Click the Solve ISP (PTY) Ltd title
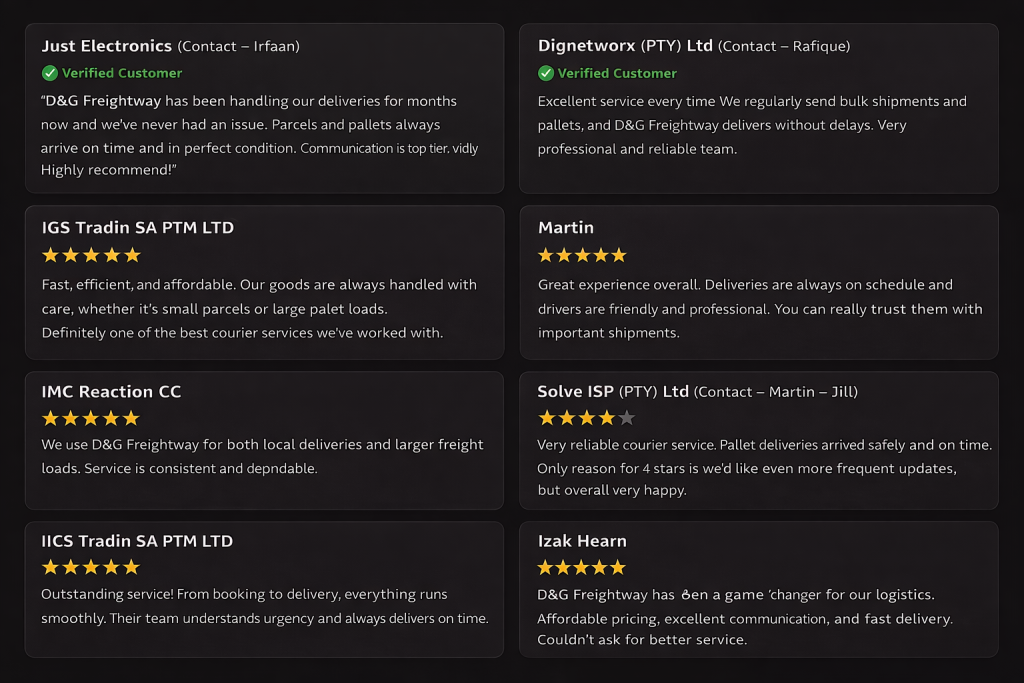Image resolution: width=1024 pixels, height=683 pixels. point(613,392)
